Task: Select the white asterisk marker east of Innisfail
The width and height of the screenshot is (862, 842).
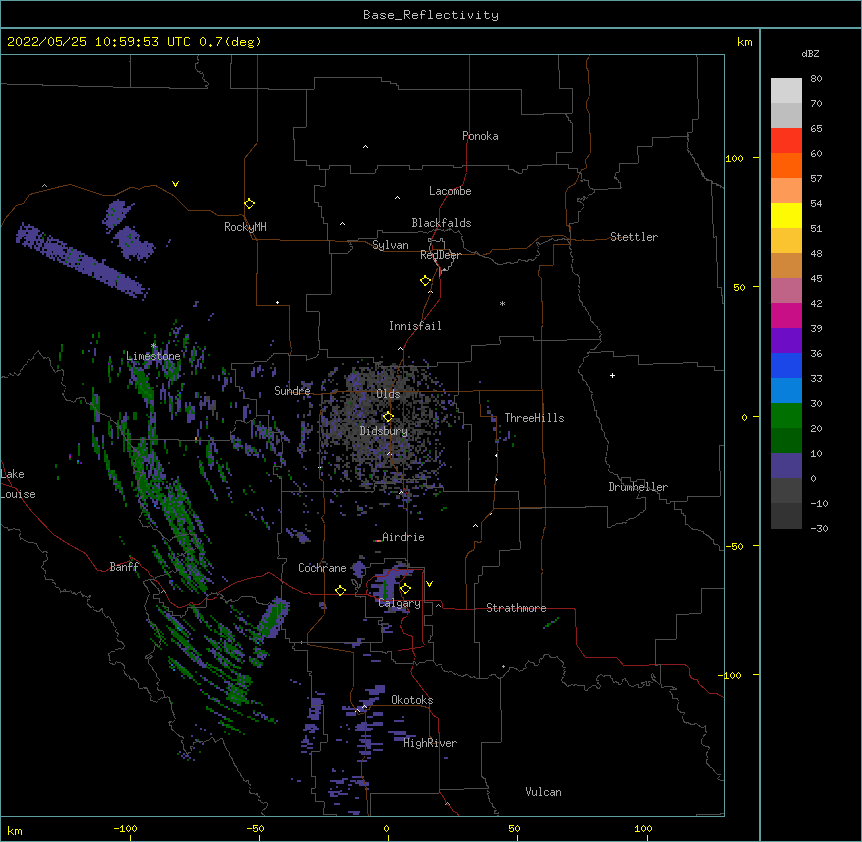Action: [x=502, y=303]
